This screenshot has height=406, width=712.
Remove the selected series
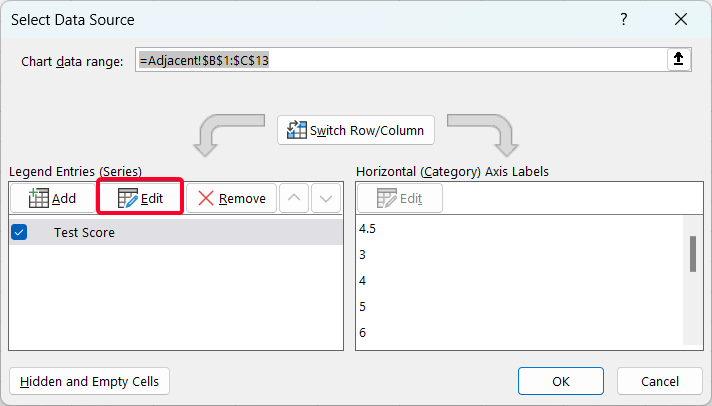point(231,198)
